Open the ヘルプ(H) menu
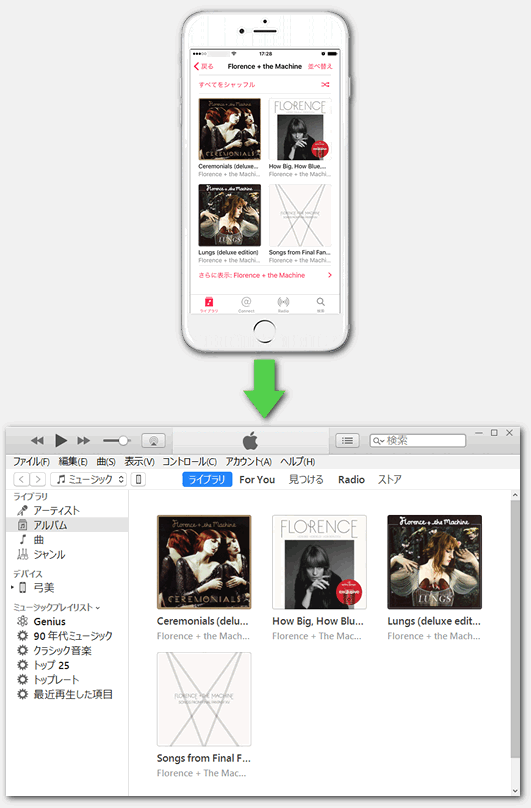This screenshot has height=808, width=531. pos(297,462)
